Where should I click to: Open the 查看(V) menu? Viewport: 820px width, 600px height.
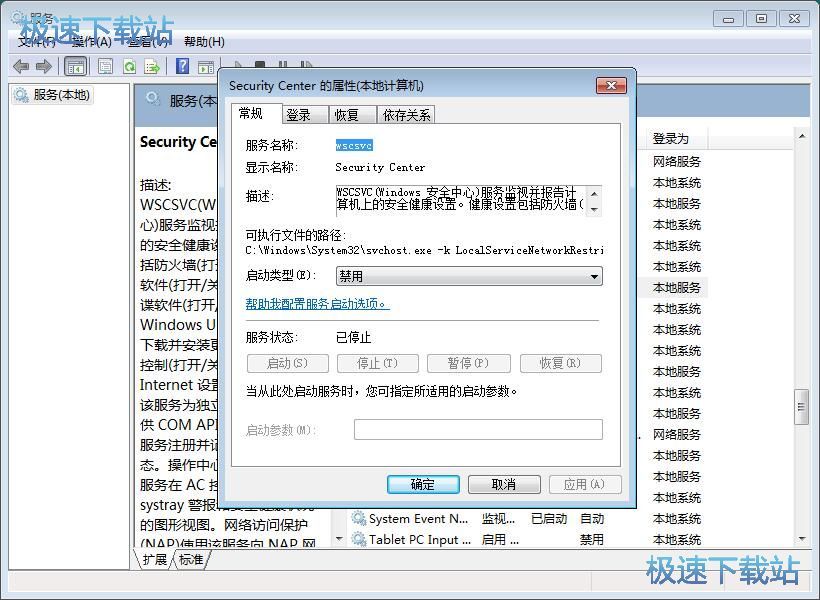(x=149, y=41)
